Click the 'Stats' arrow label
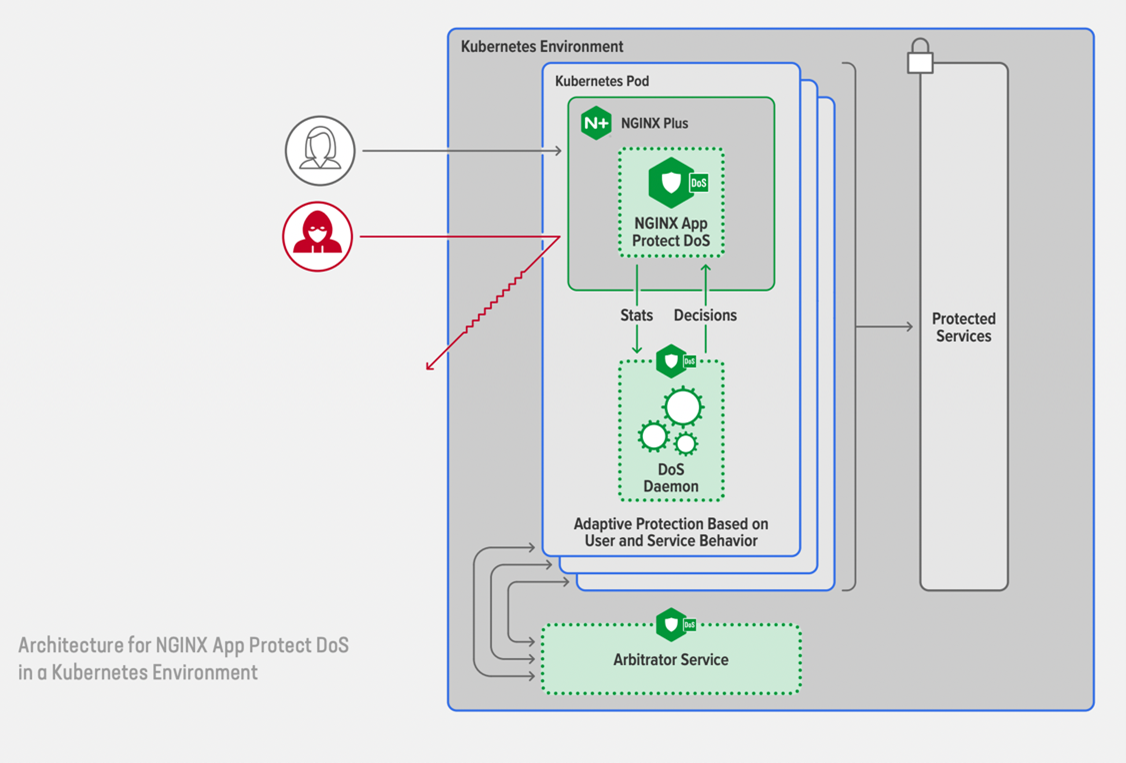The width and height of the screenshot is (1126, 763). (636, 315)
